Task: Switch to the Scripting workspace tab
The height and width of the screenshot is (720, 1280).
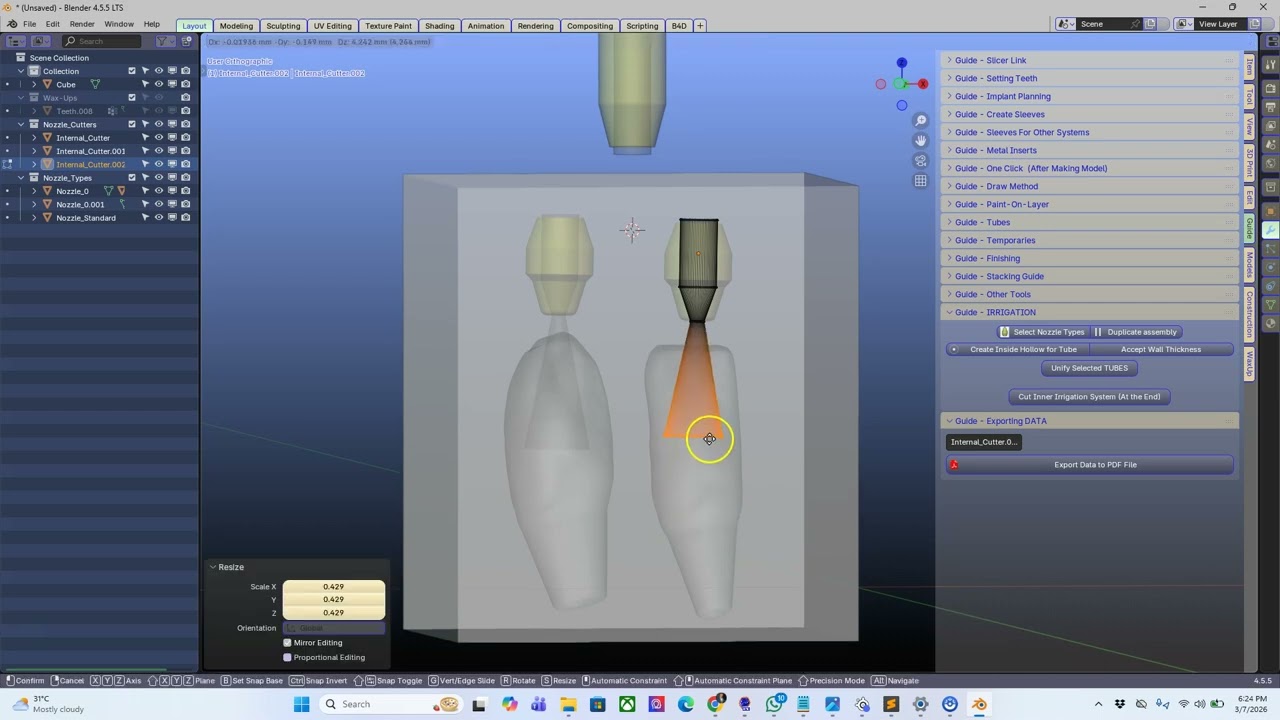Action: point(642,25)
